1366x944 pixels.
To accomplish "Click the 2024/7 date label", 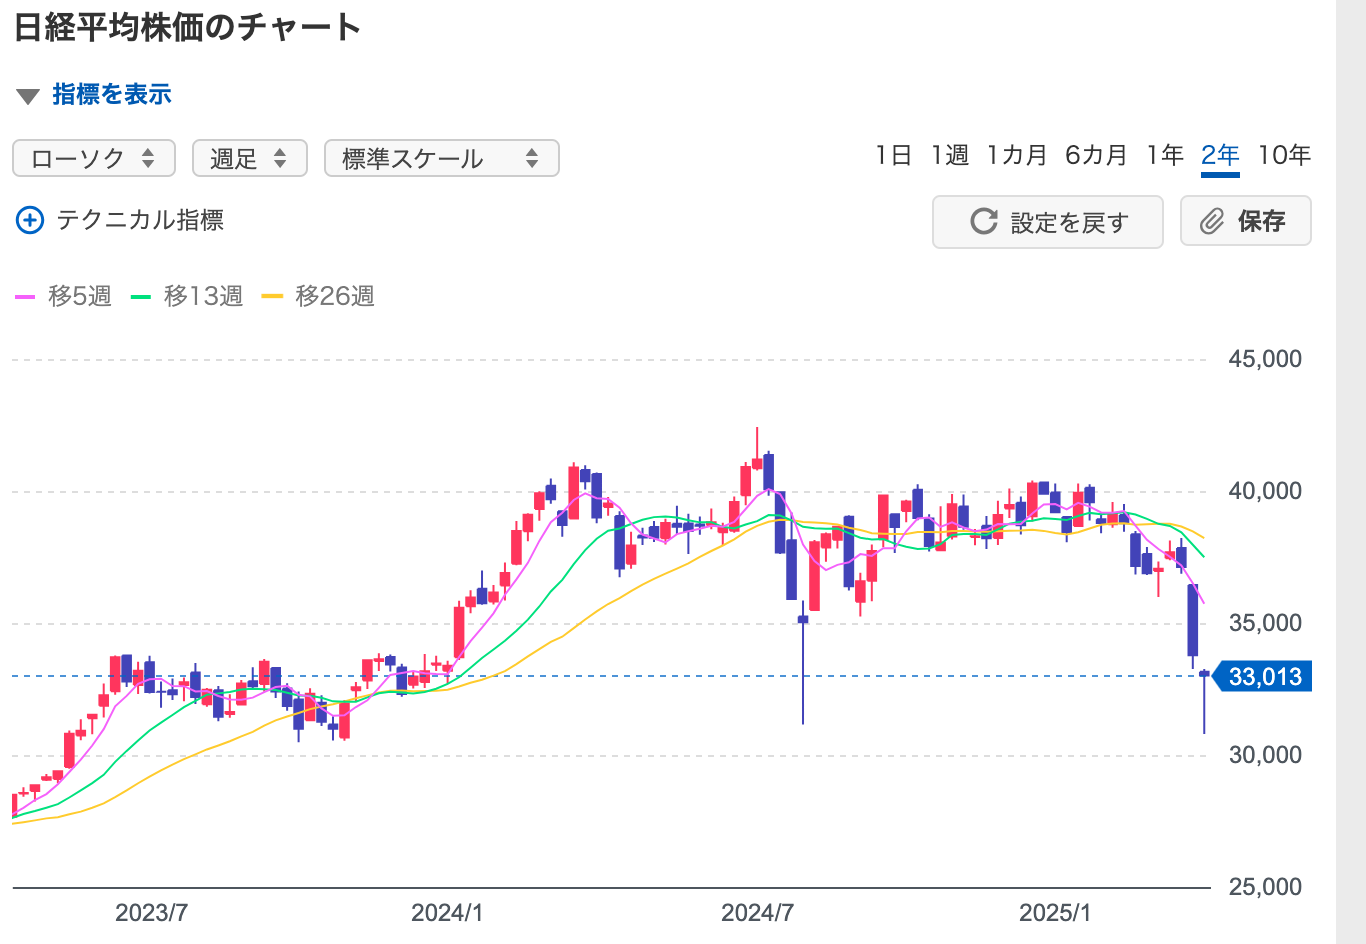I will (x=757, y=912).
